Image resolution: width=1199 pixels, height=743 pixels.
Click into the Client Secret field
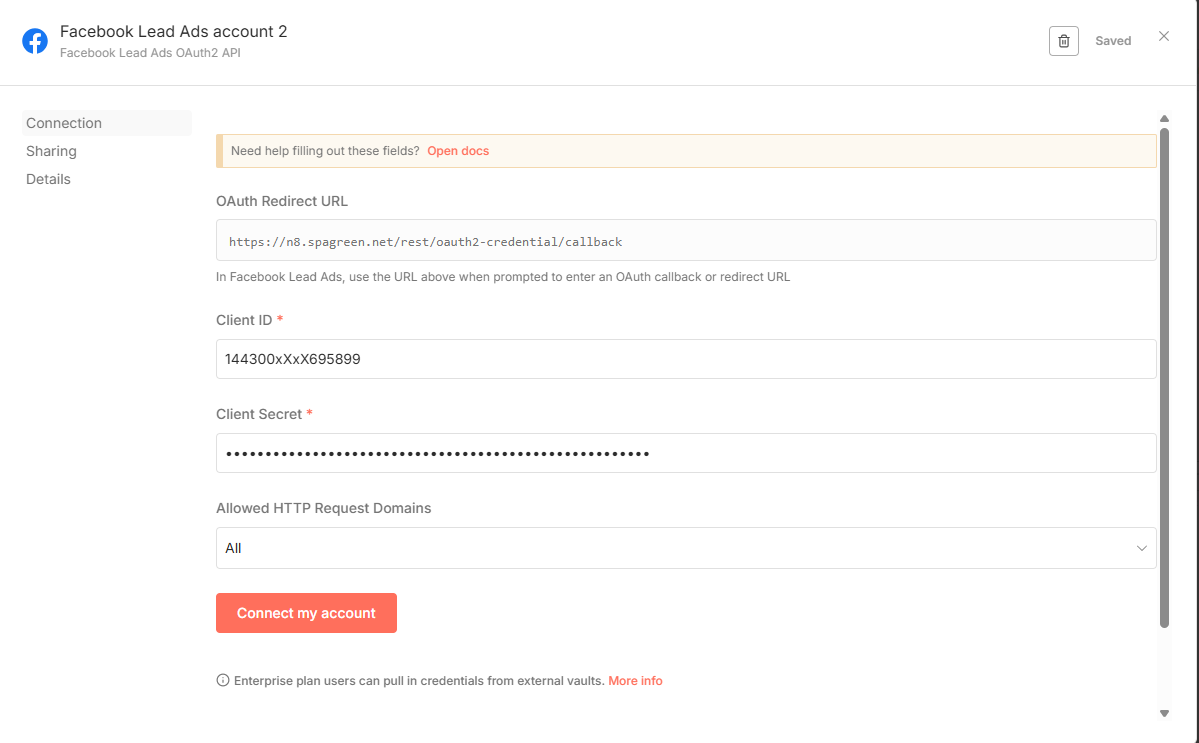[x=686, y=453]
